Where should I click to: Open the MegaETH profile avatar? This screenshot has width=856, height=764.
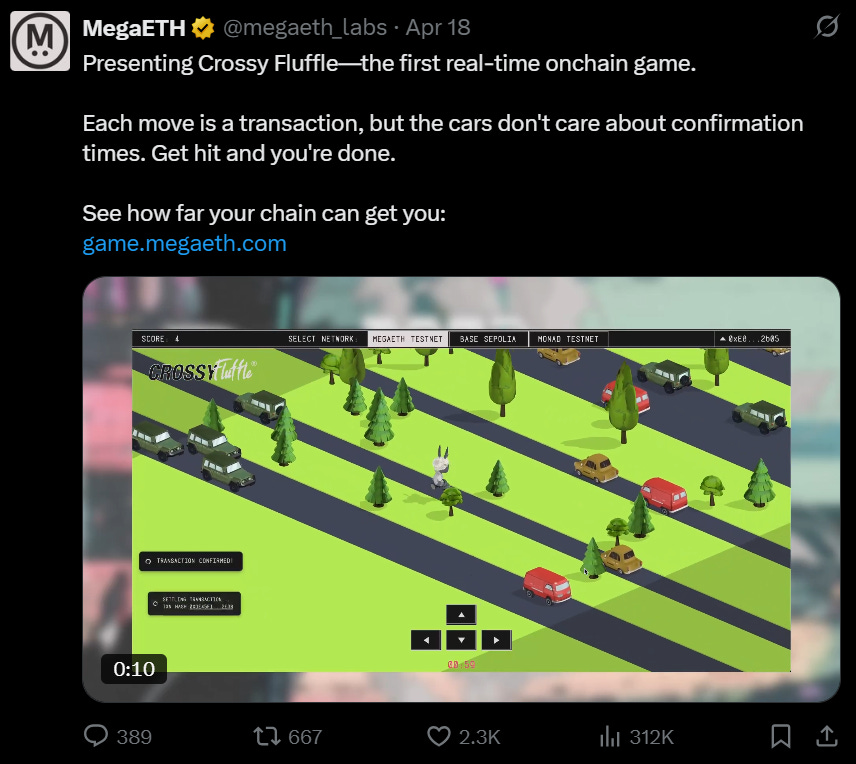pos(40,41)
